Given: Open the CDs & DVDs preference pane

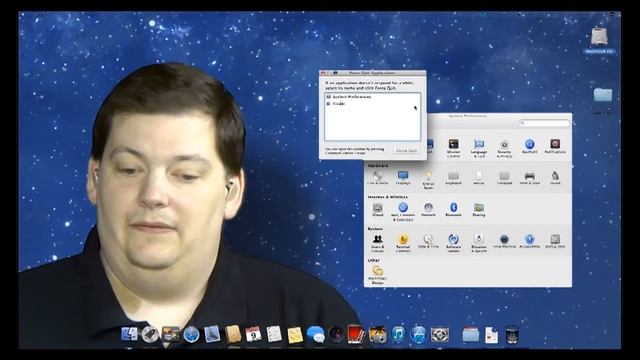Looking at the screenshot, I should tap(378, 178).
